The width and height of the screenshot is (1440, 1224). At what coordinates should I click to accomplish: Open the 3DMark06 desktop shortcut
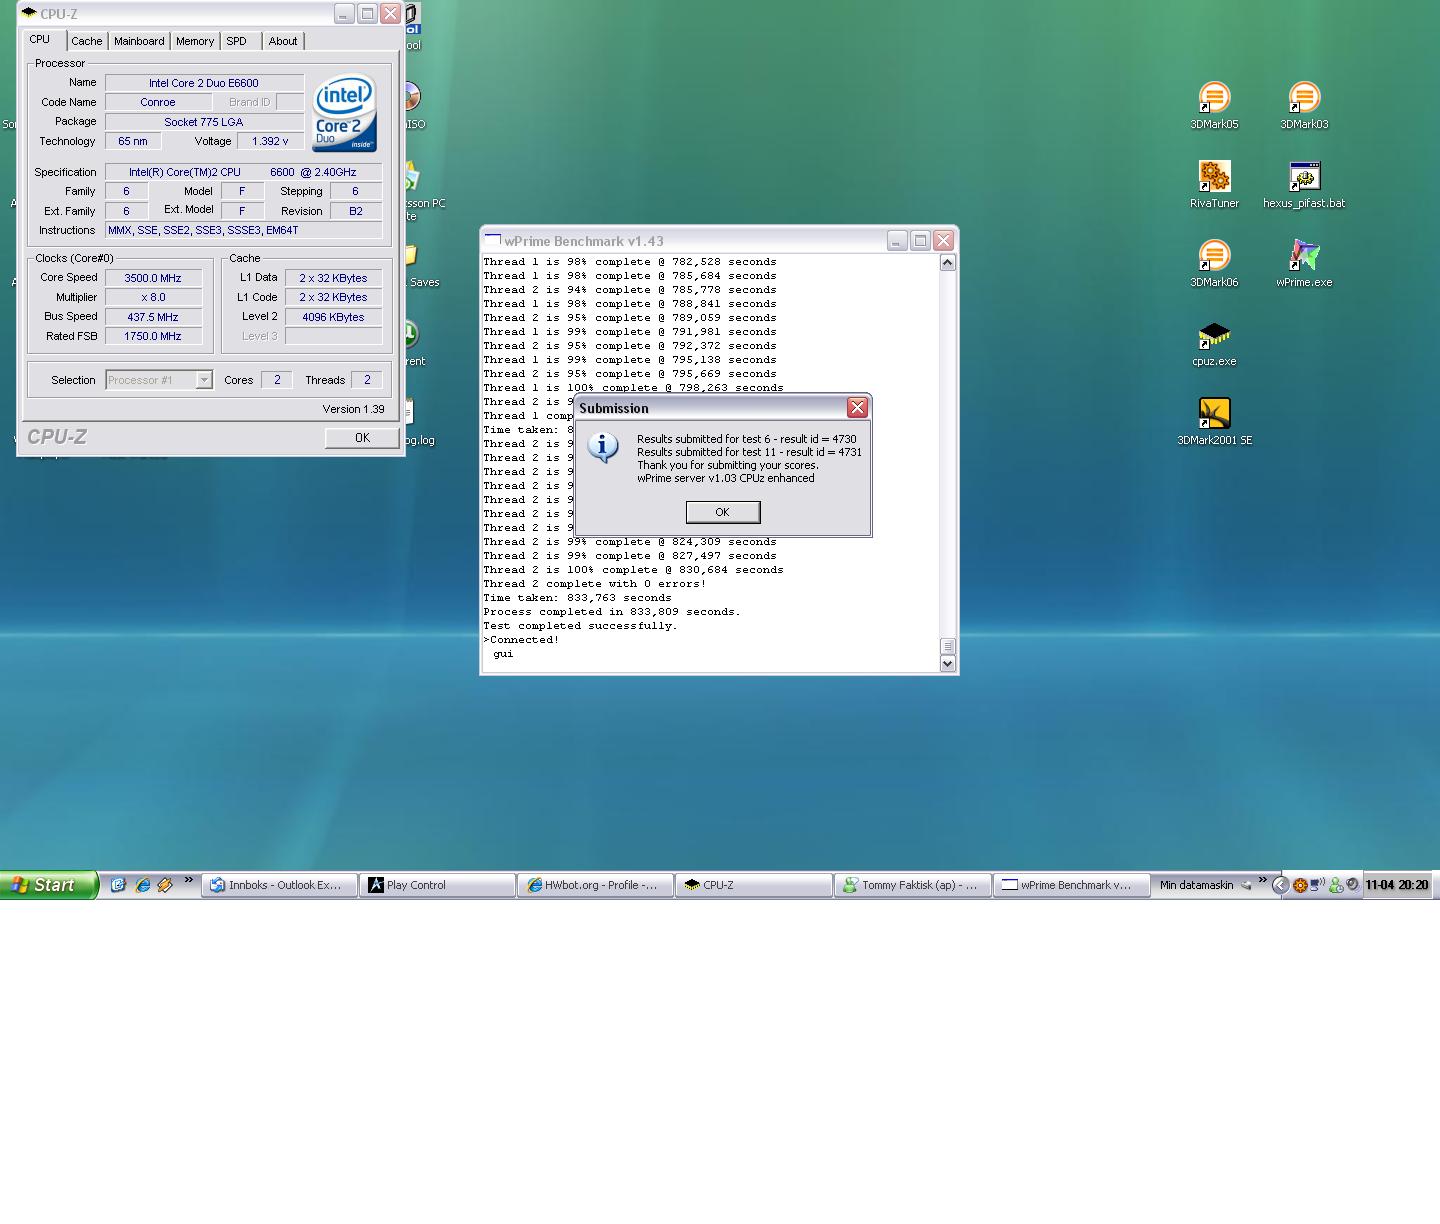coord(1214,264)
